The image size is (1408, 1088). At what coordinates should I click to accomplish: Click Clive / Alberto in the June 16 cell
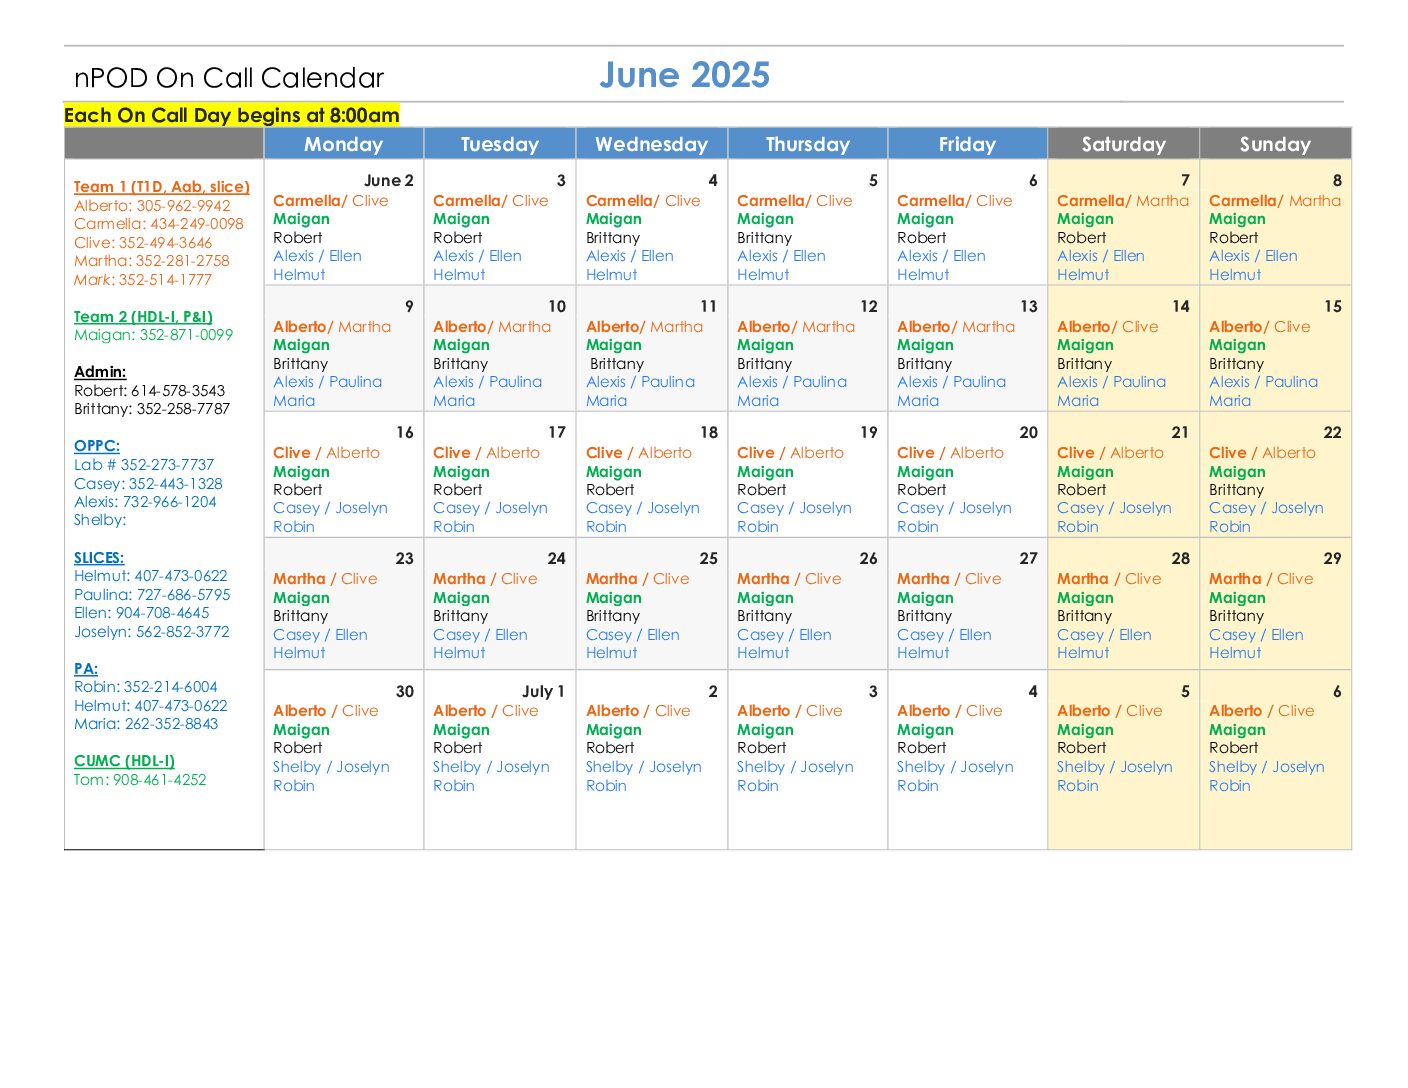327,453
